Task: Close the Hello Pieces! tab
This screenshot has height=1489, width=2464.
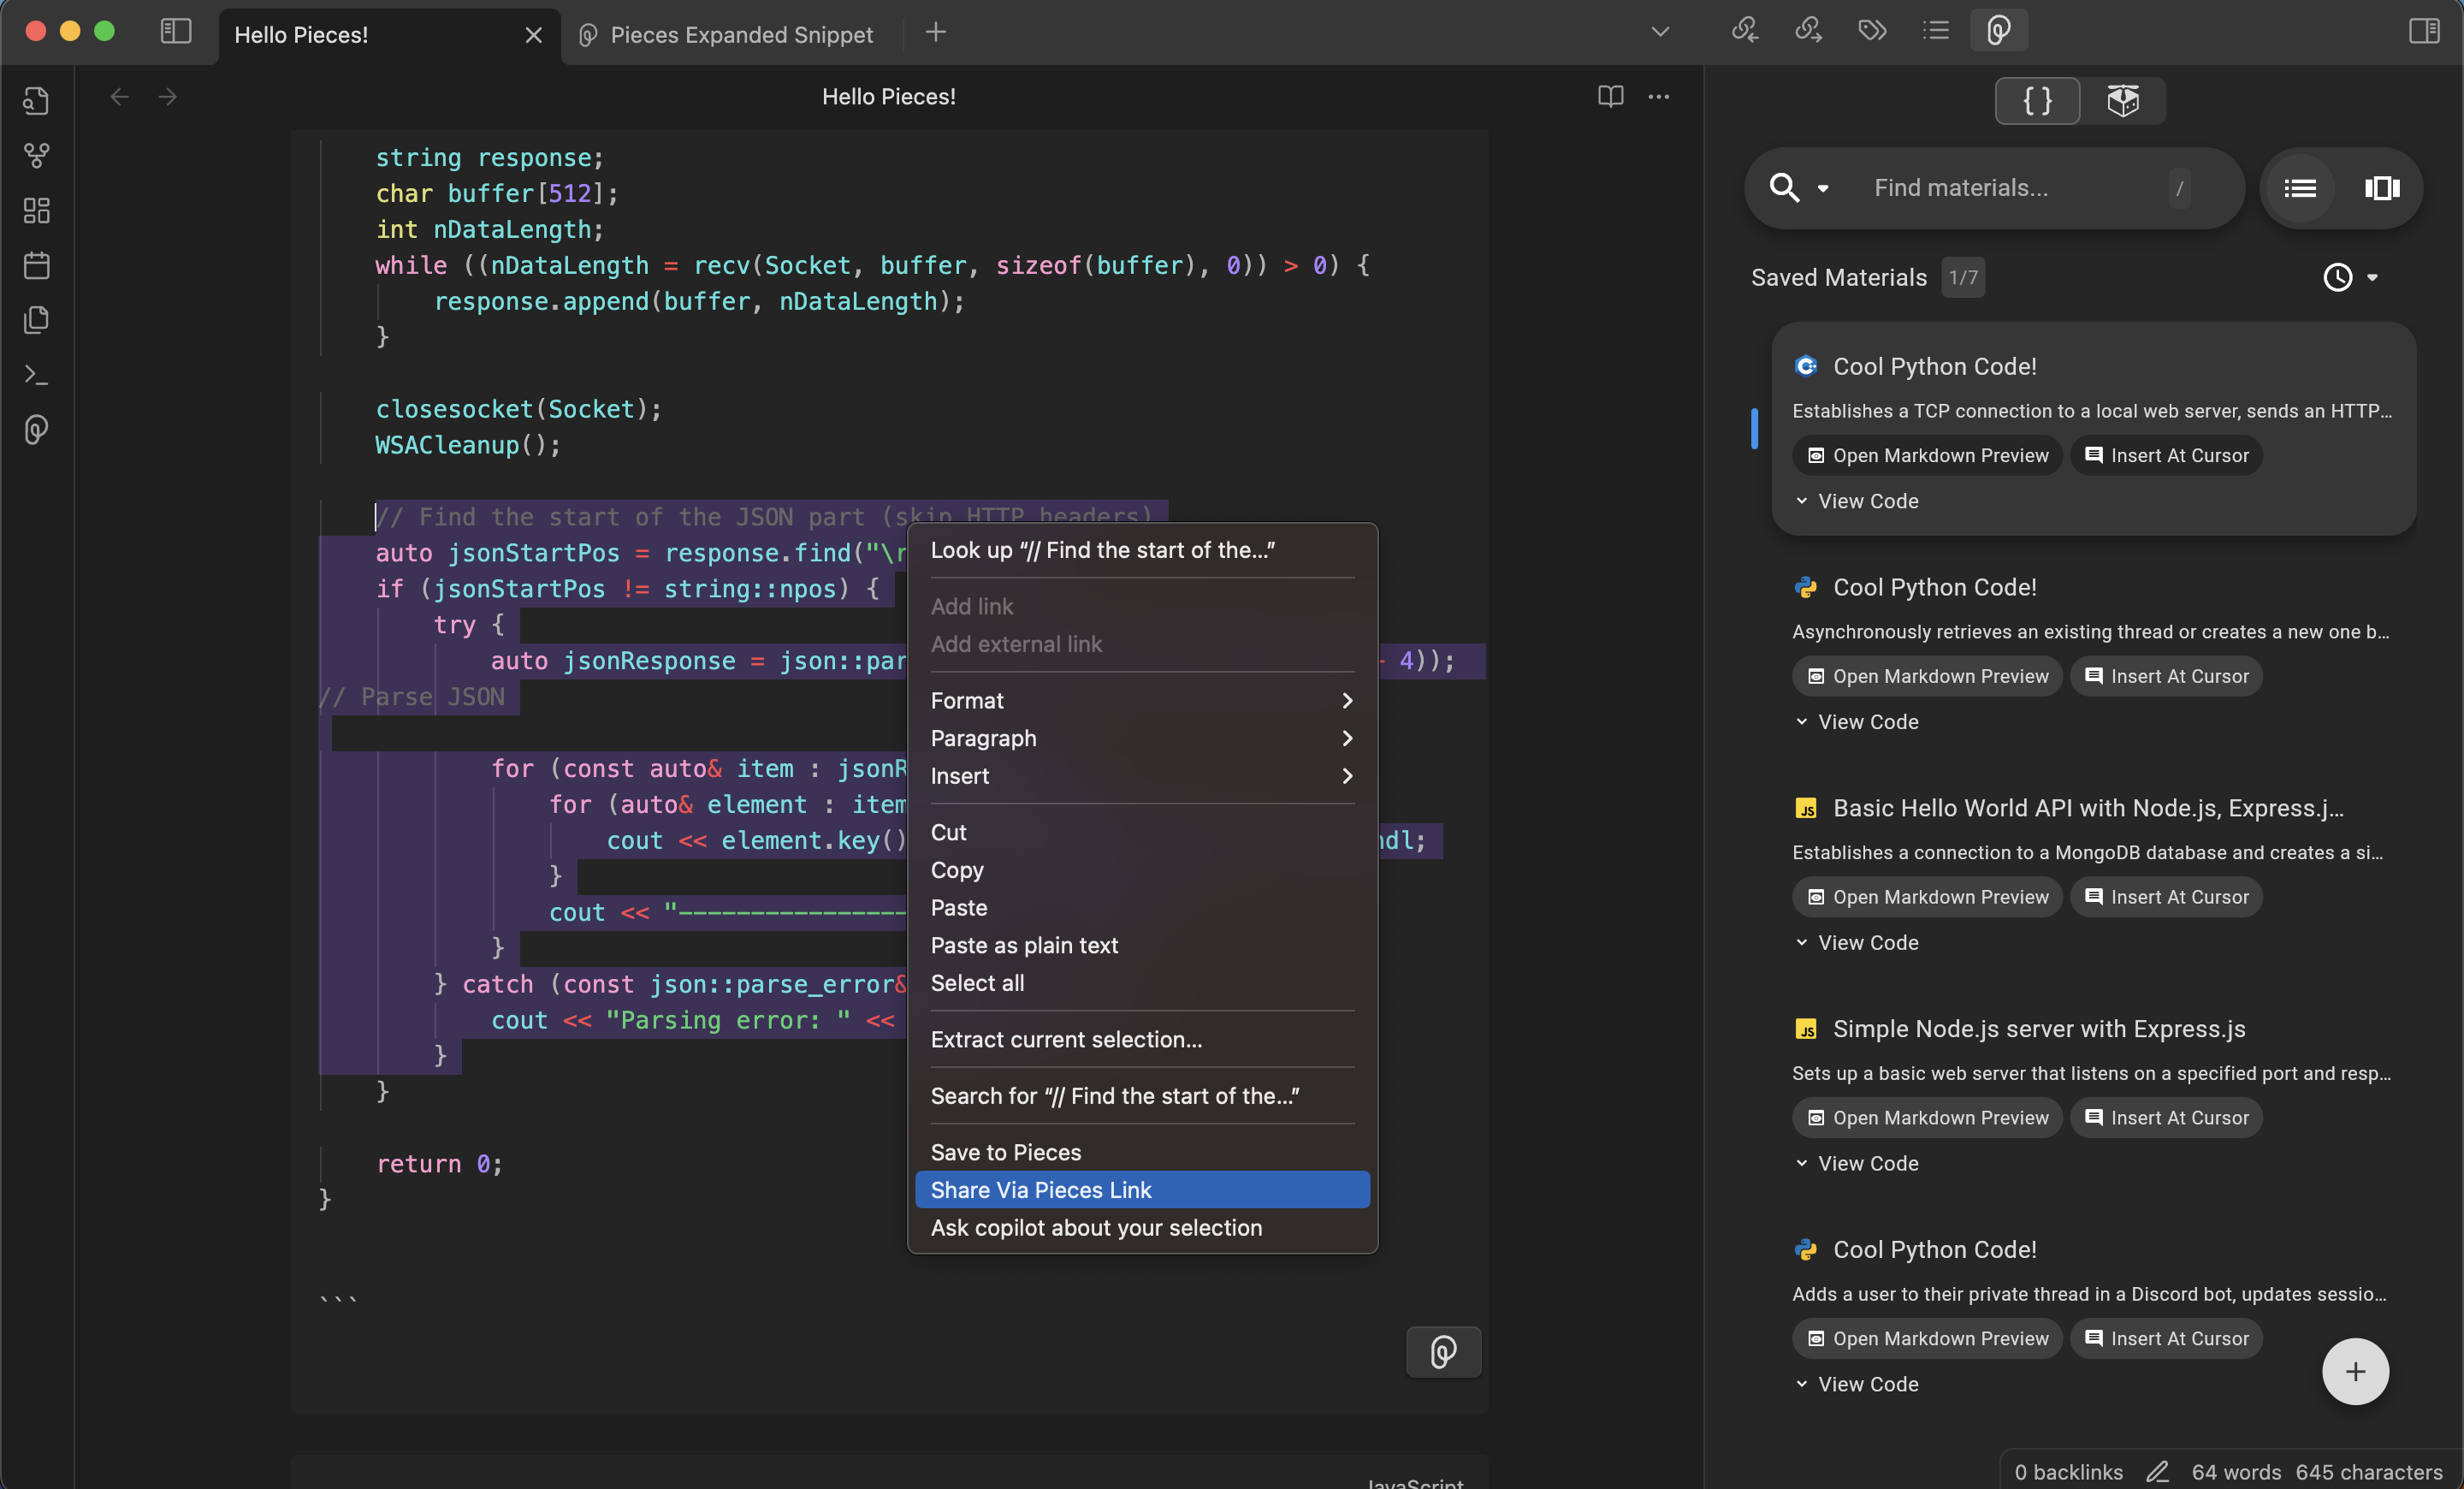Action: pos(533,35)
